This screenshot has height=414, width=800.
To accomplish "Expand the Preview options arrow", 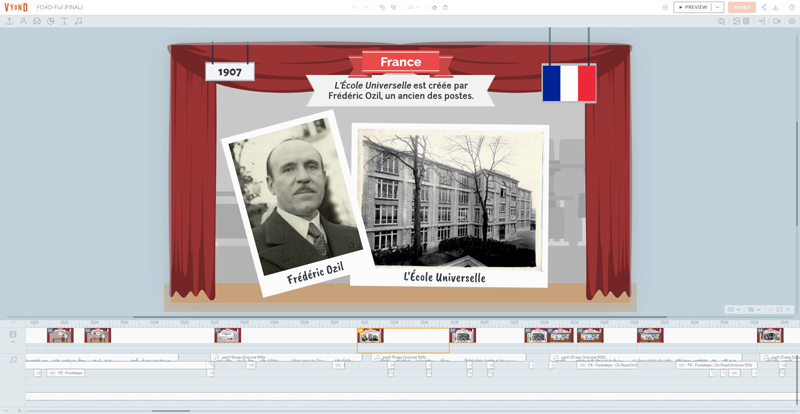I will 718,7.
